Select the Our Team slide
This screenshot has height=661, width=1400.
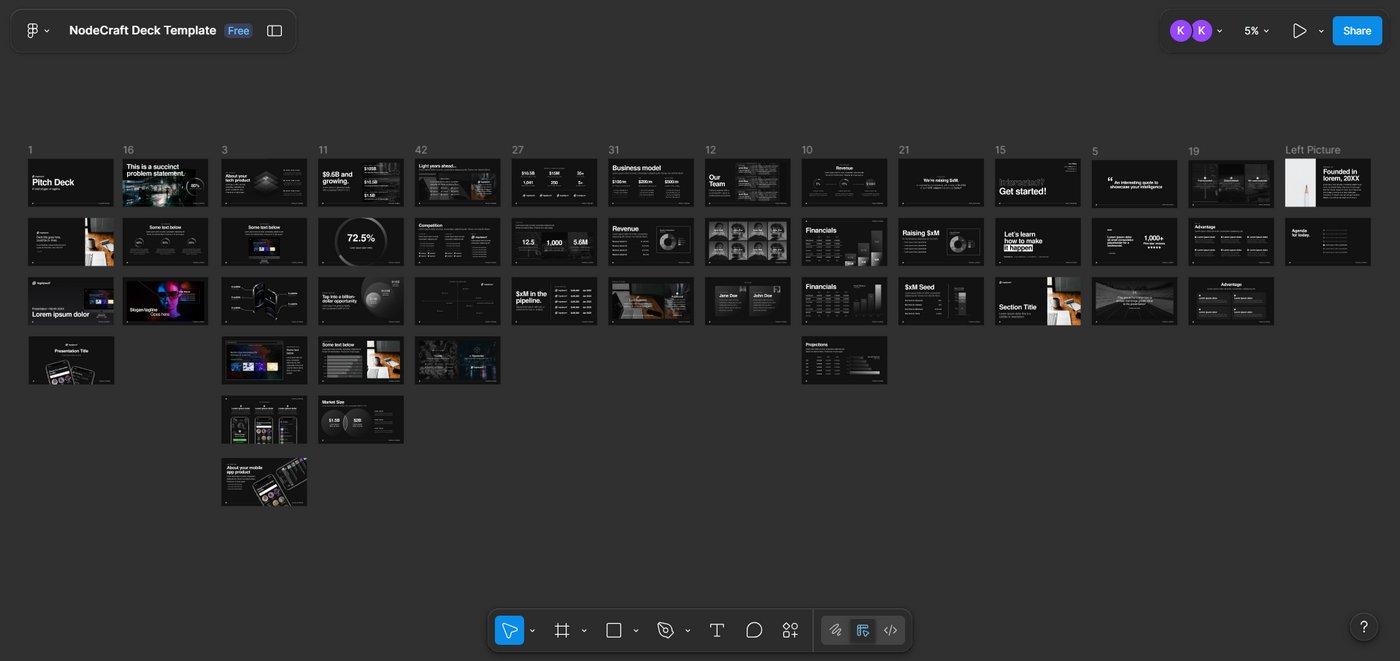[x=747, y=183]
